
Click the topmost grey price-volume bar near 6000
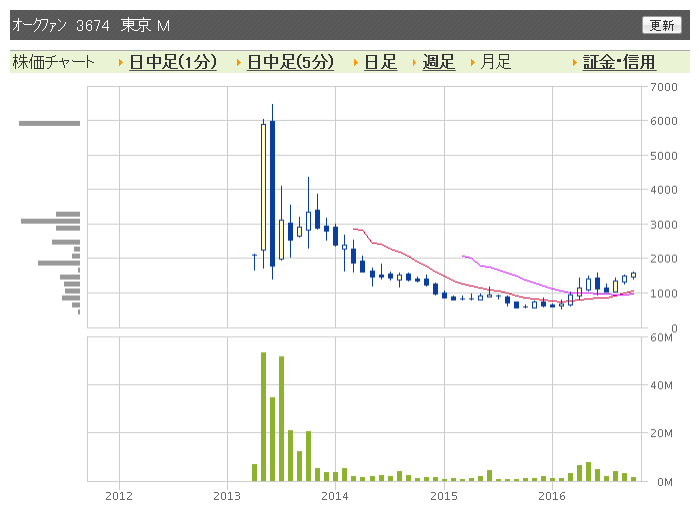49,123
